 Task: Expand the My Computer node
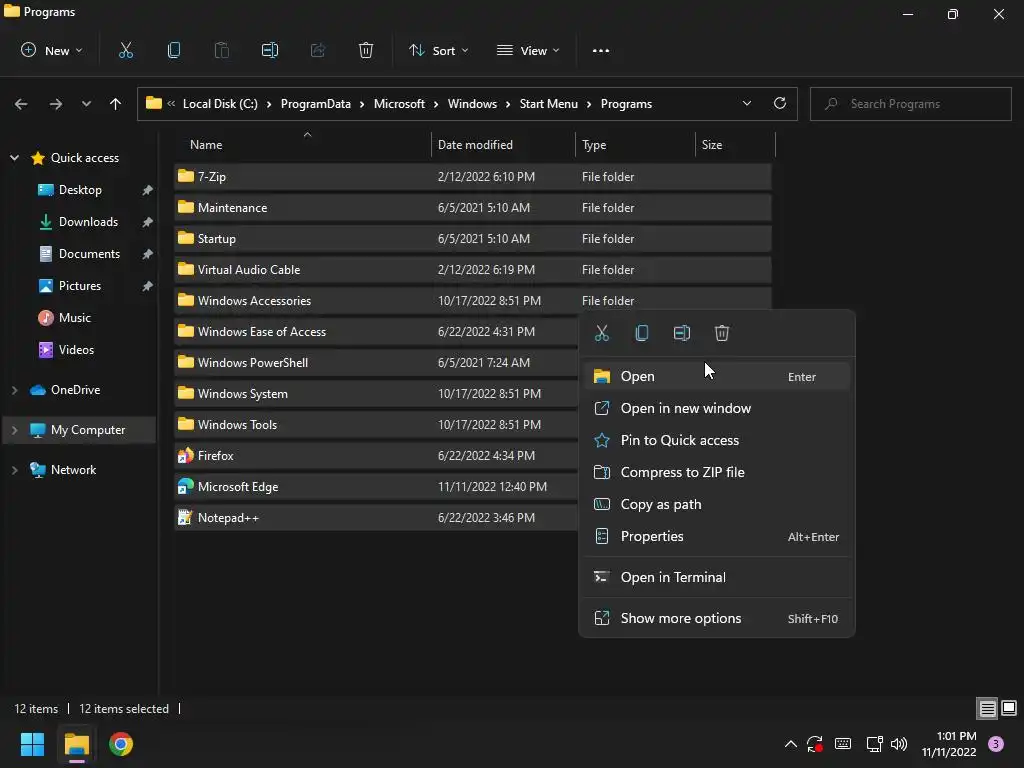(14, 430)
